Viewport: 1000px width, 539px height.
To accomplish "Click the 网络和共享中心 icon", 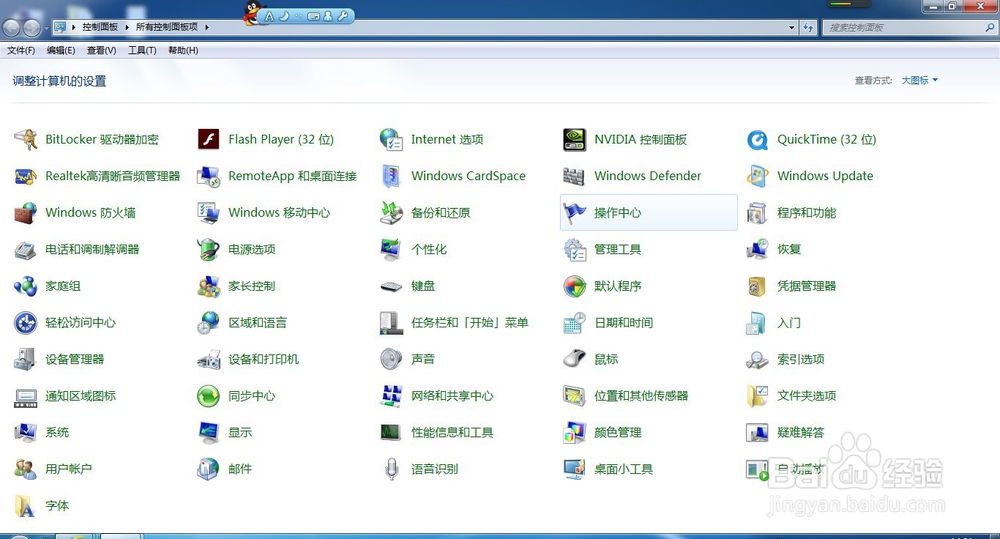I will coord(391,396).
